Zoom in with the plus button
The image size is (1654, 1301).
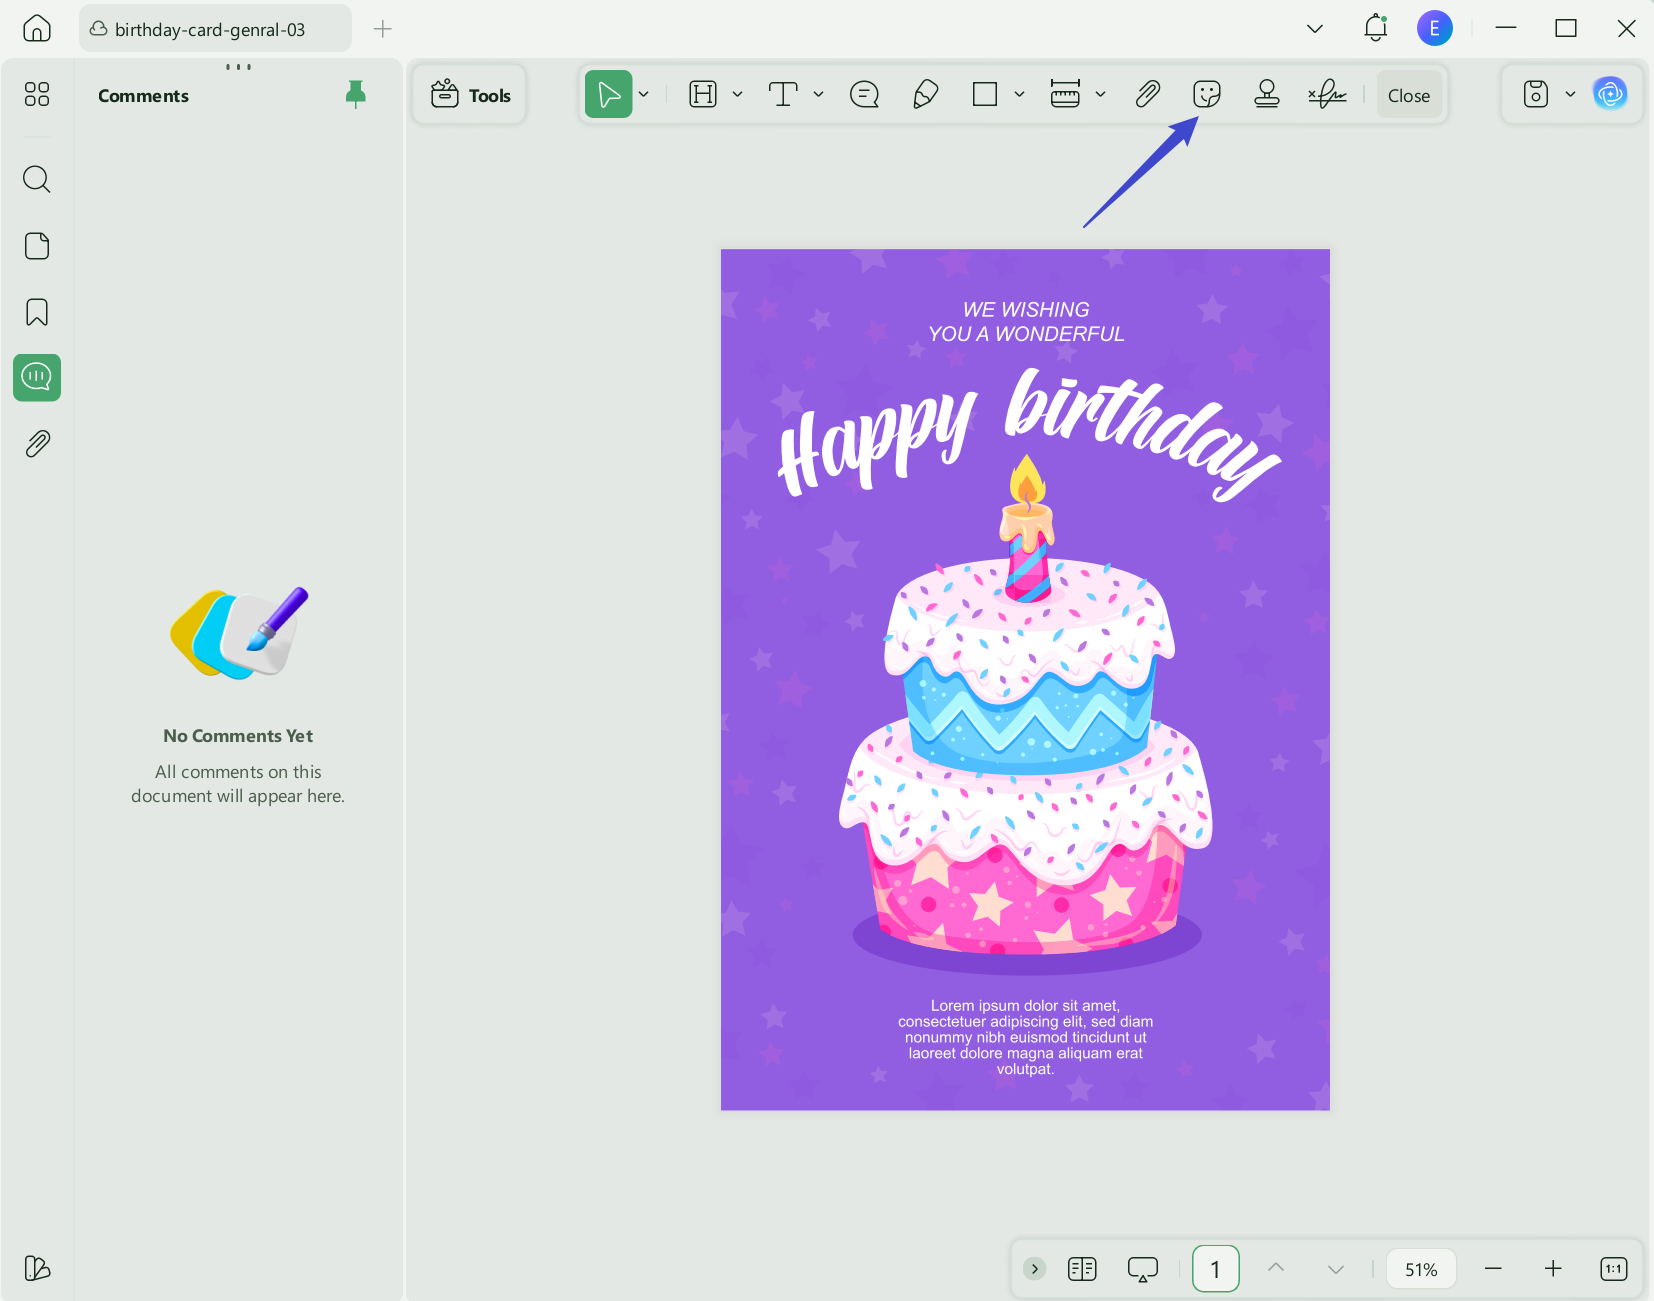pos(1553,1269)
